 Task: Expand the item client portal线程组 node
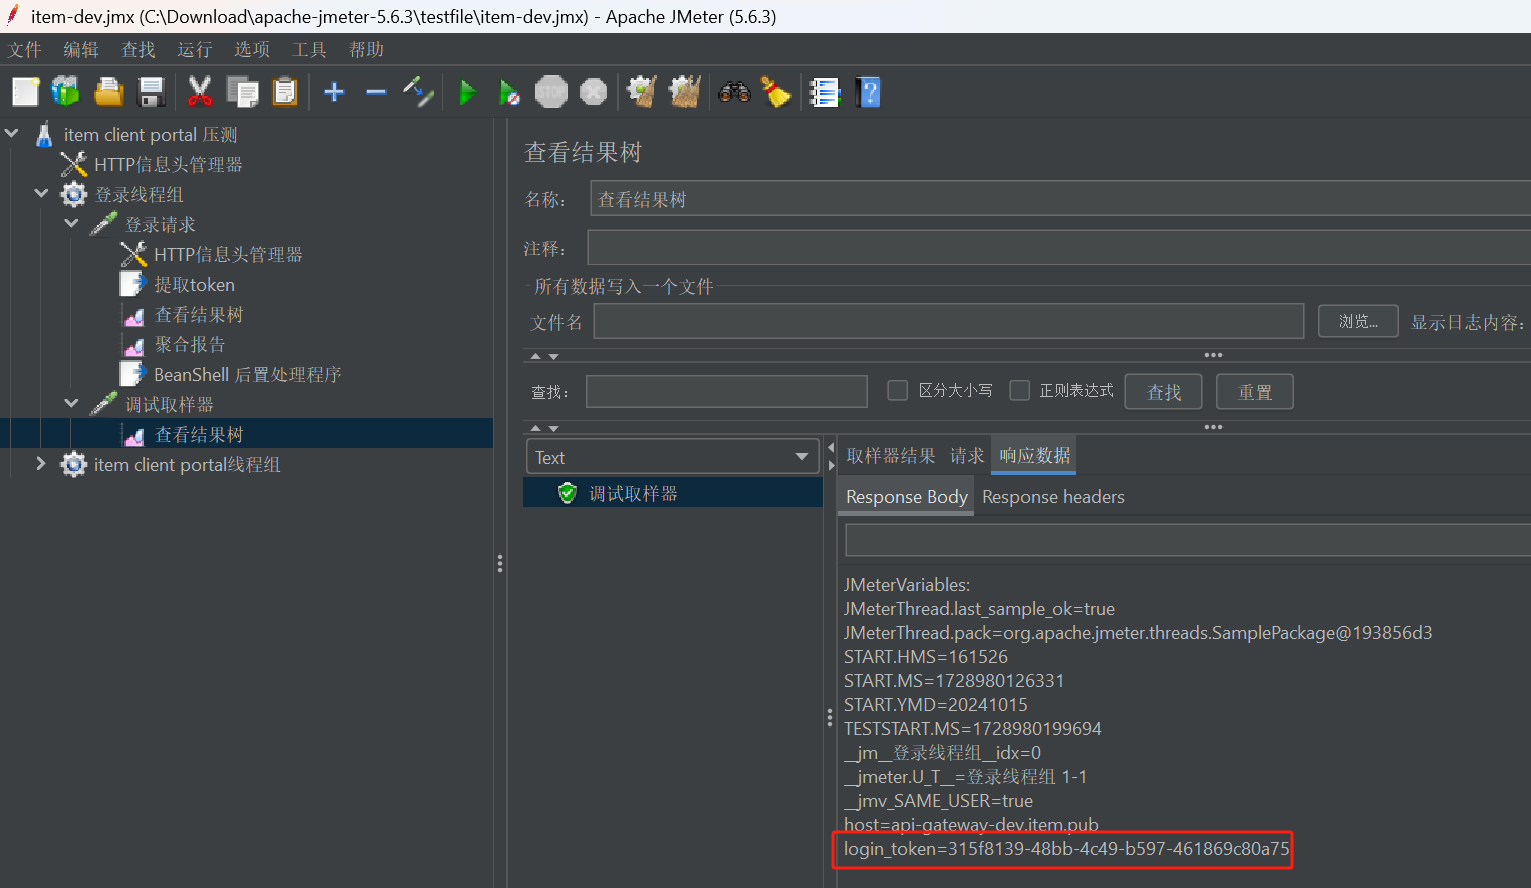click(x=40, y=463)
